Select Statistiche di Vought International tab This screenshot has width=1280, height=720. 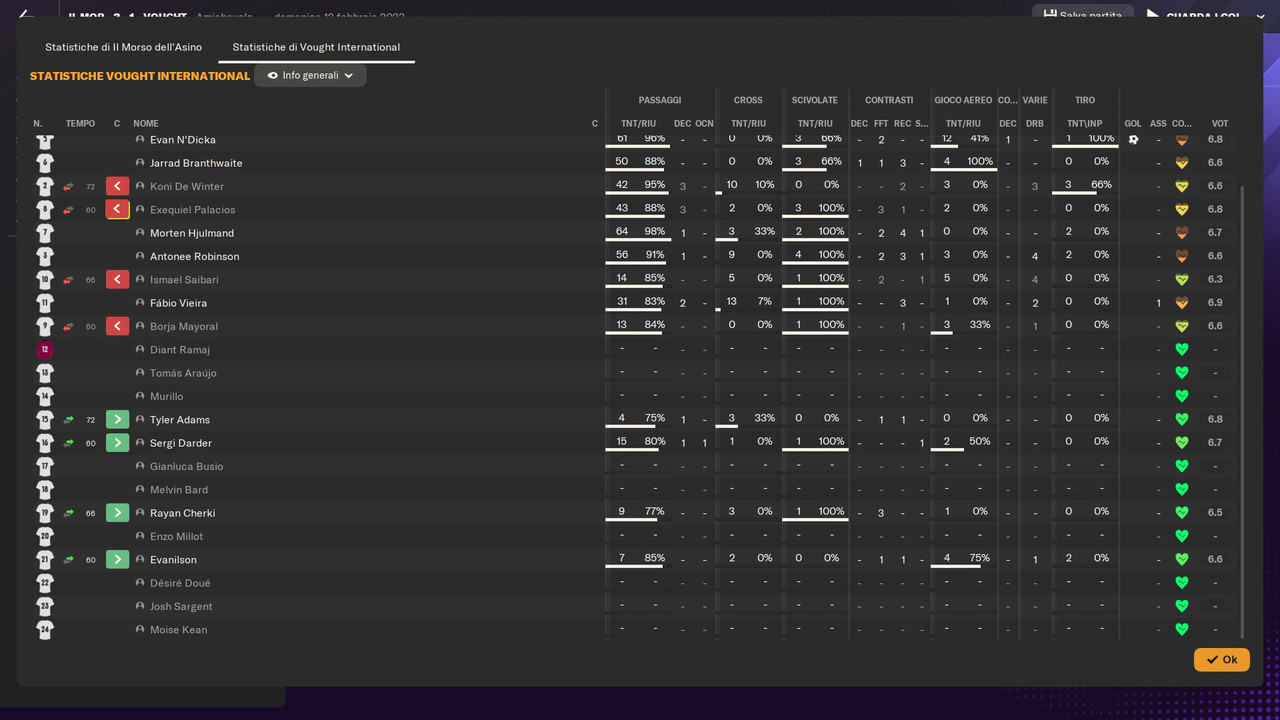click(x=316, y=47)
